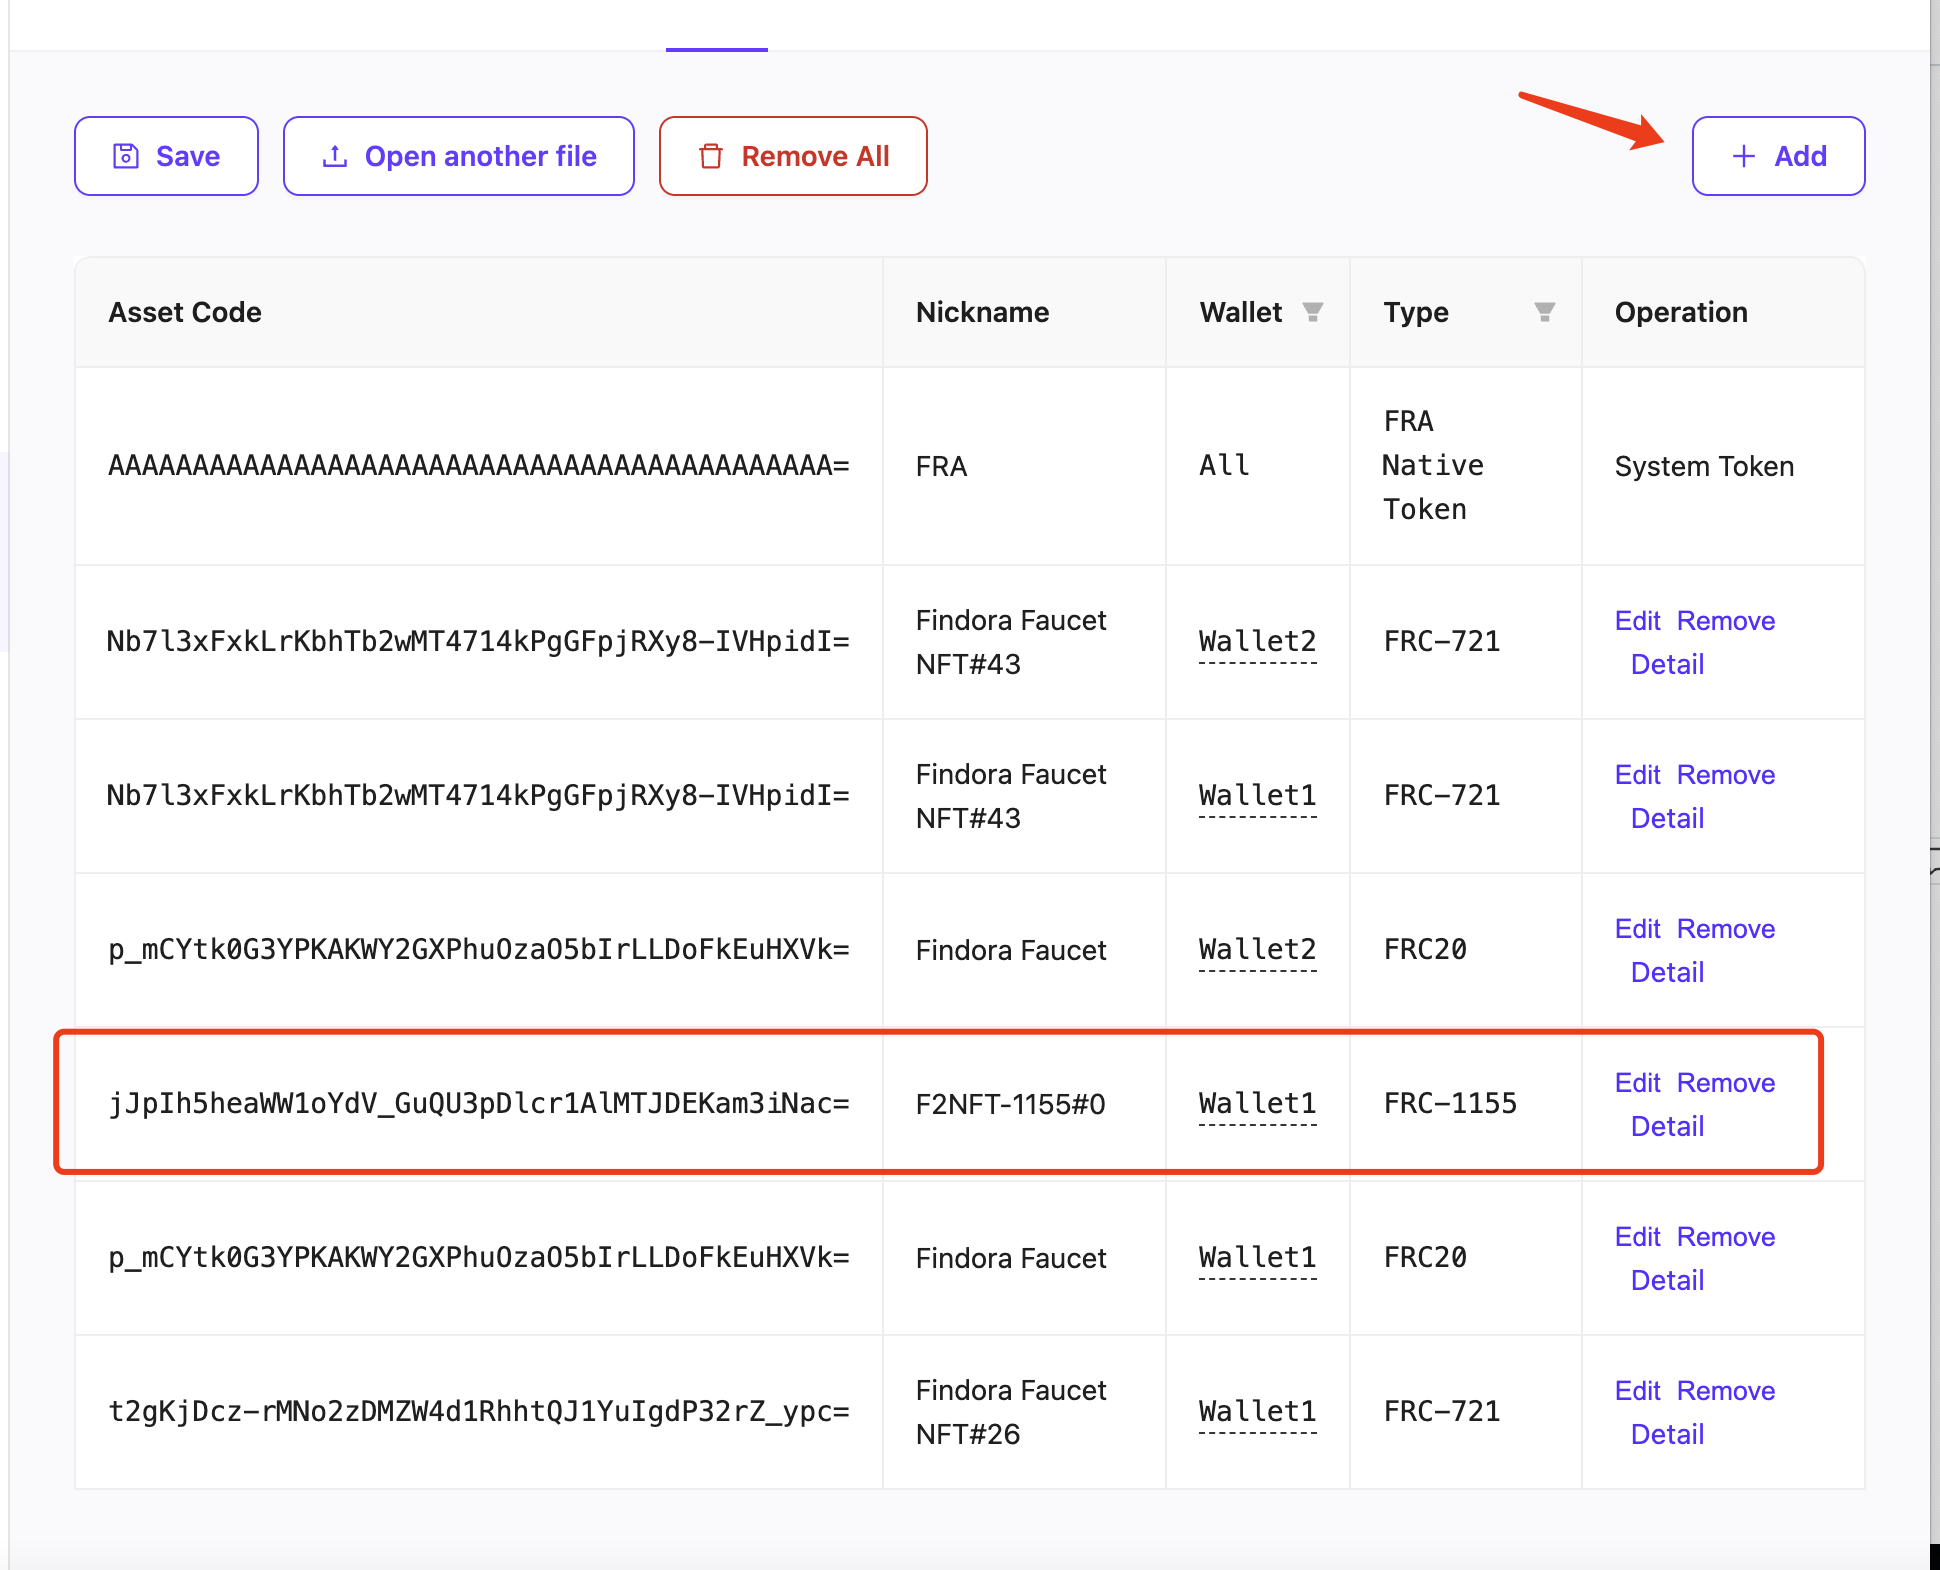Remove the Findora Faucet NFT#26 asset
The height and width of the screenshot is (1570, 1940).
point(1725,1391)
